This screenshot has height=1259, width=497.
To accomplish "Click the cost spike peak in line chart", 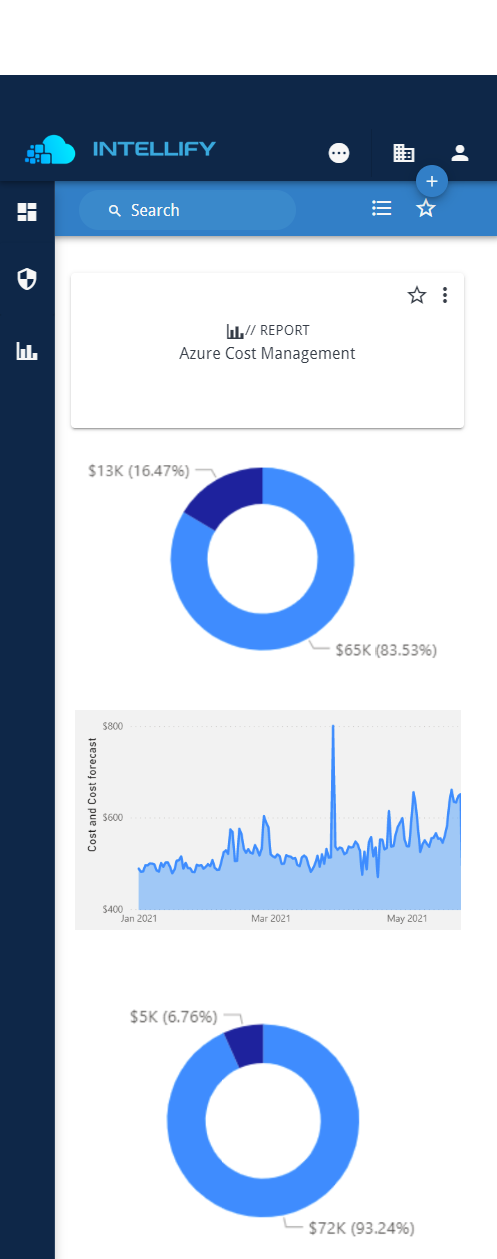I will point(333,727).
